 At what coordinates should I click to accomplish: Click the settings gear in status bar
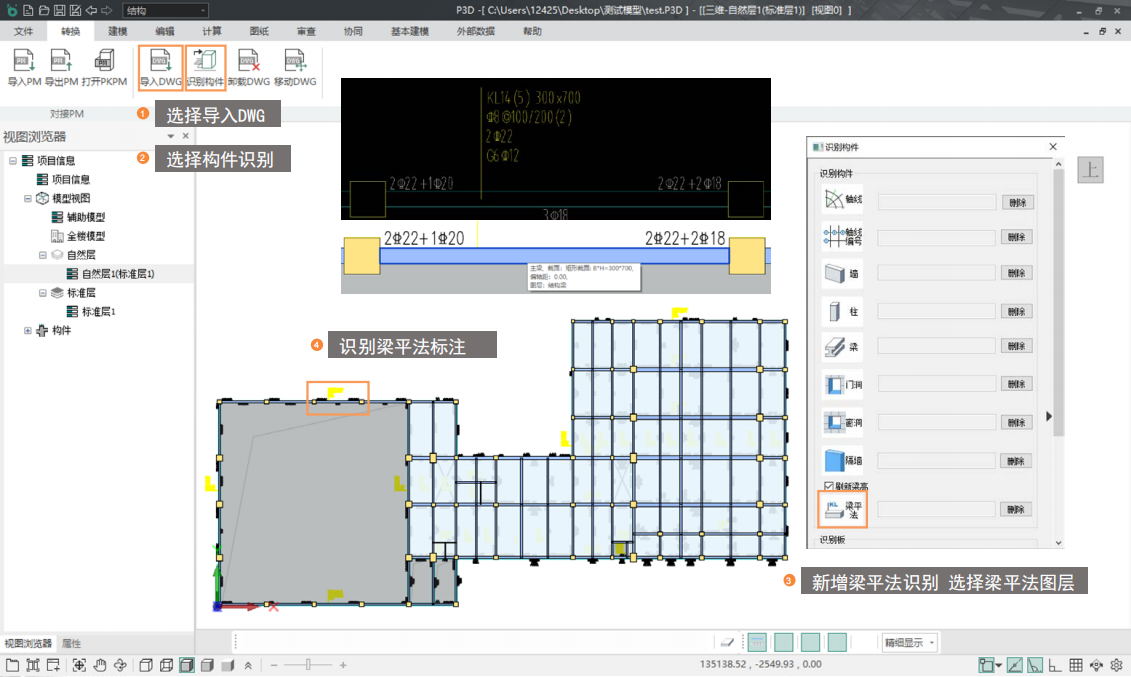click(1116, 665)
